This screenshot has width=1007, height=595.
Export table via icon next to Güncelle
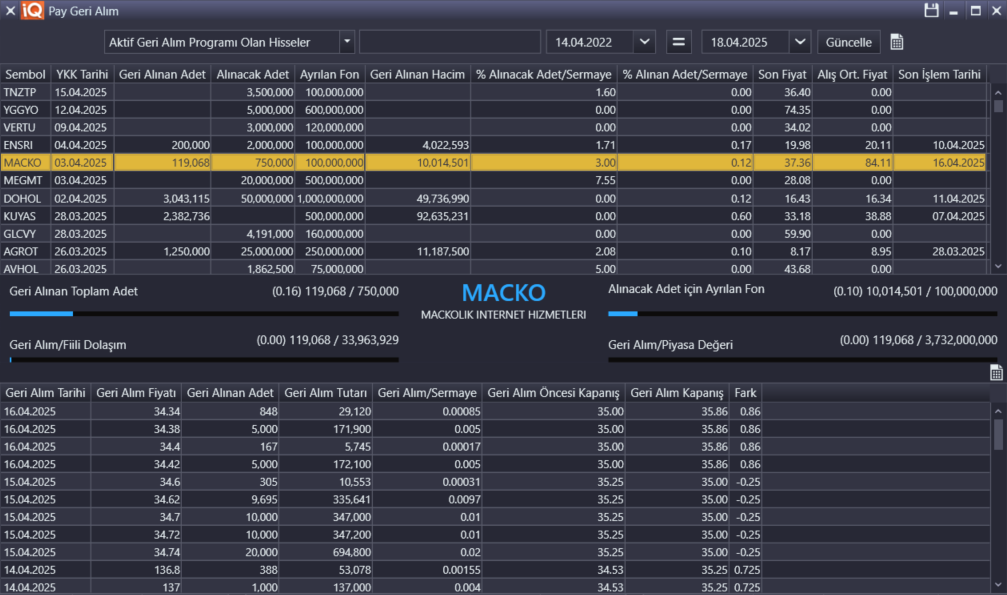pos(897,42)
